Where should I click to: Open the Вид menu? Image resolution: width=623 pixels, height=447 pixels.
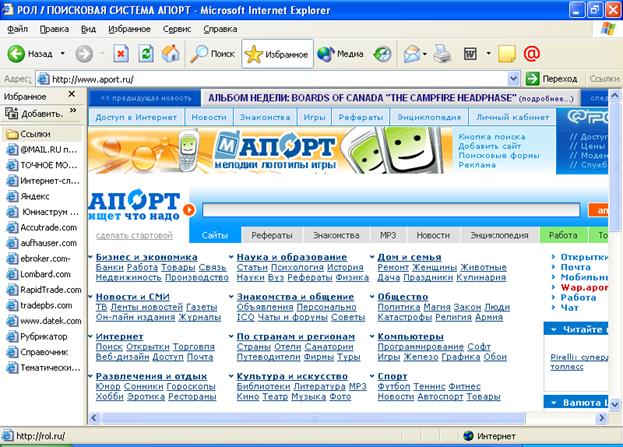click(x=88, y=29)
